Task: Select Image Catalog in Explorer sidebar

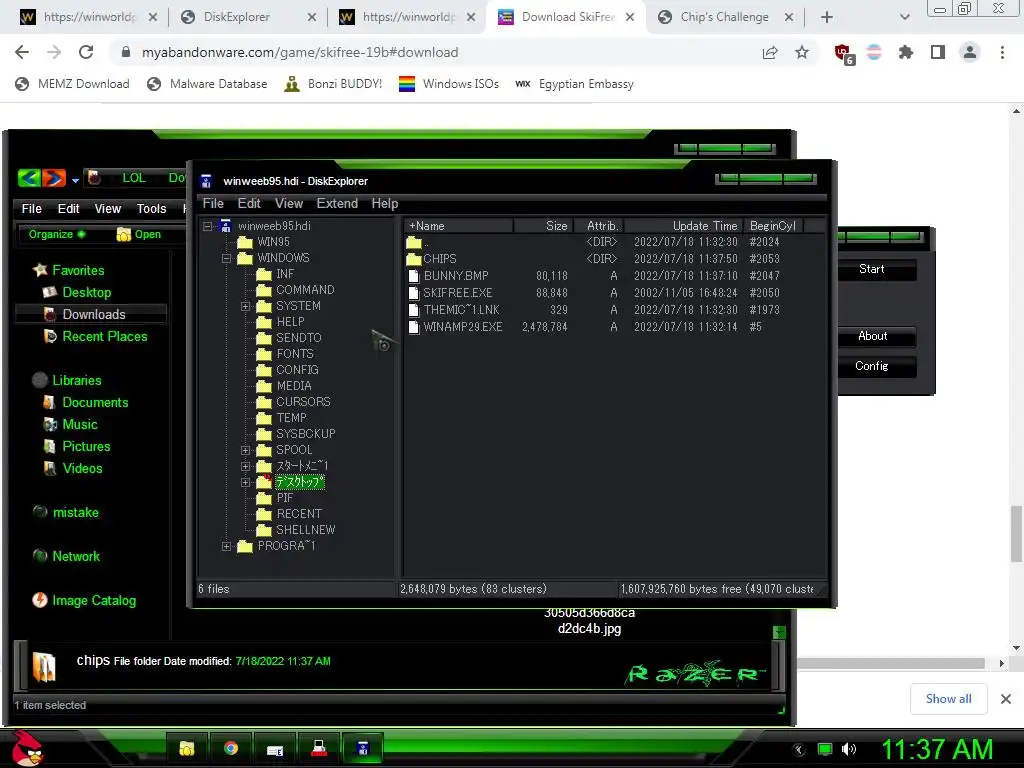Action: coord(94,600)
